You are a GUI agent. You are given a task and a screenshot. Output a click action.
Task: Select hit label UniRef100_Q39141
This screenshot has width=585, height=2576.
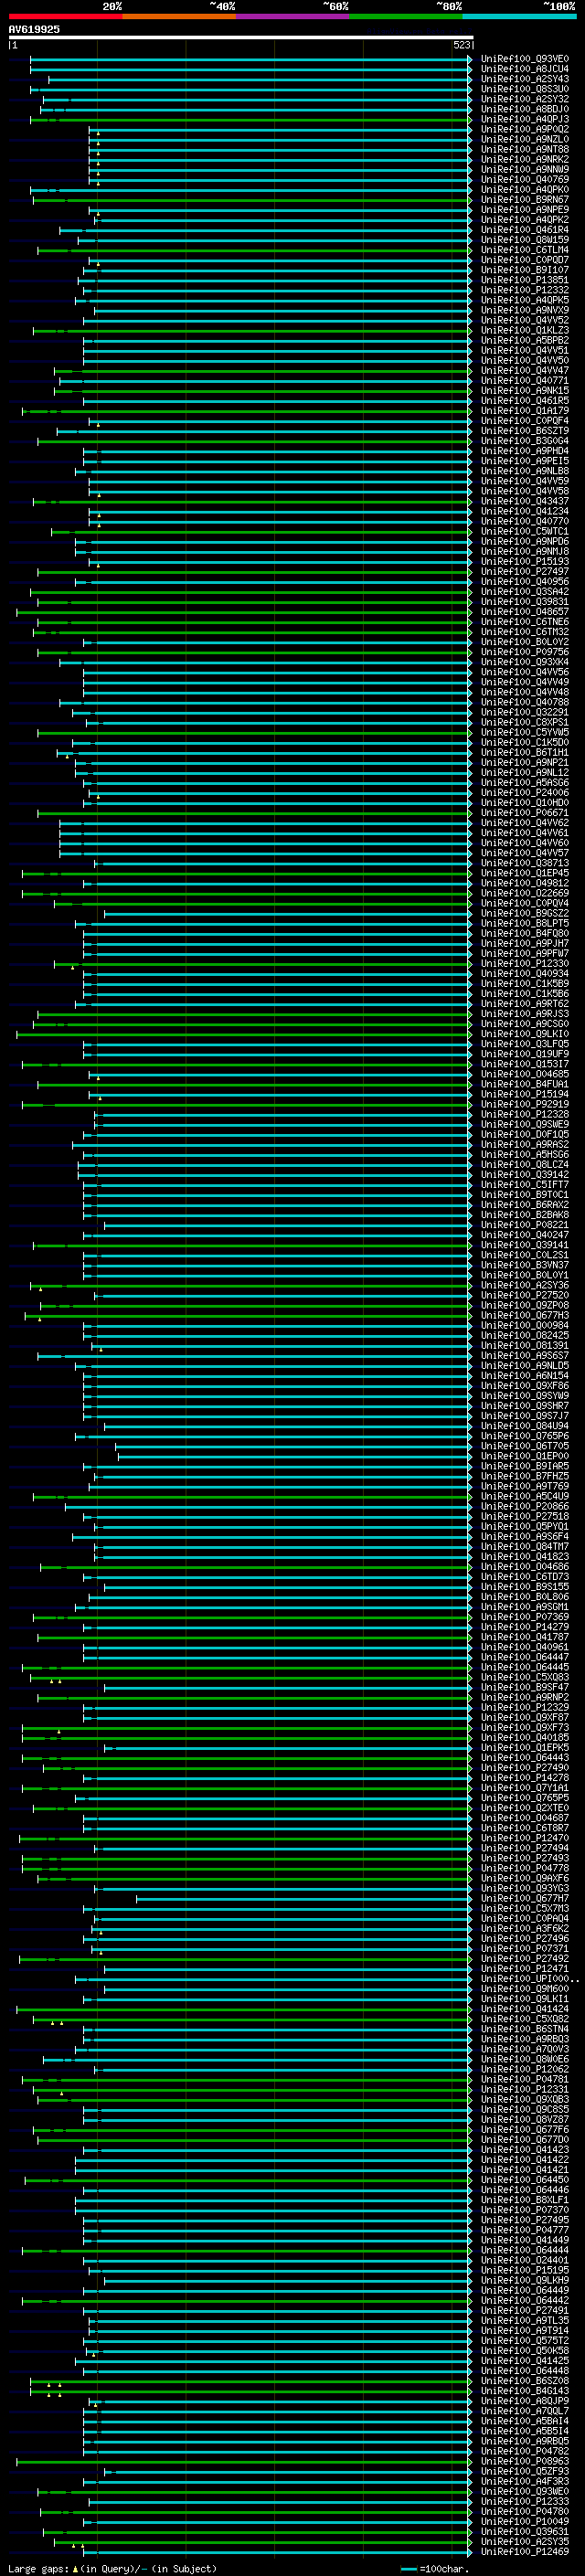tap(525, 1244)
